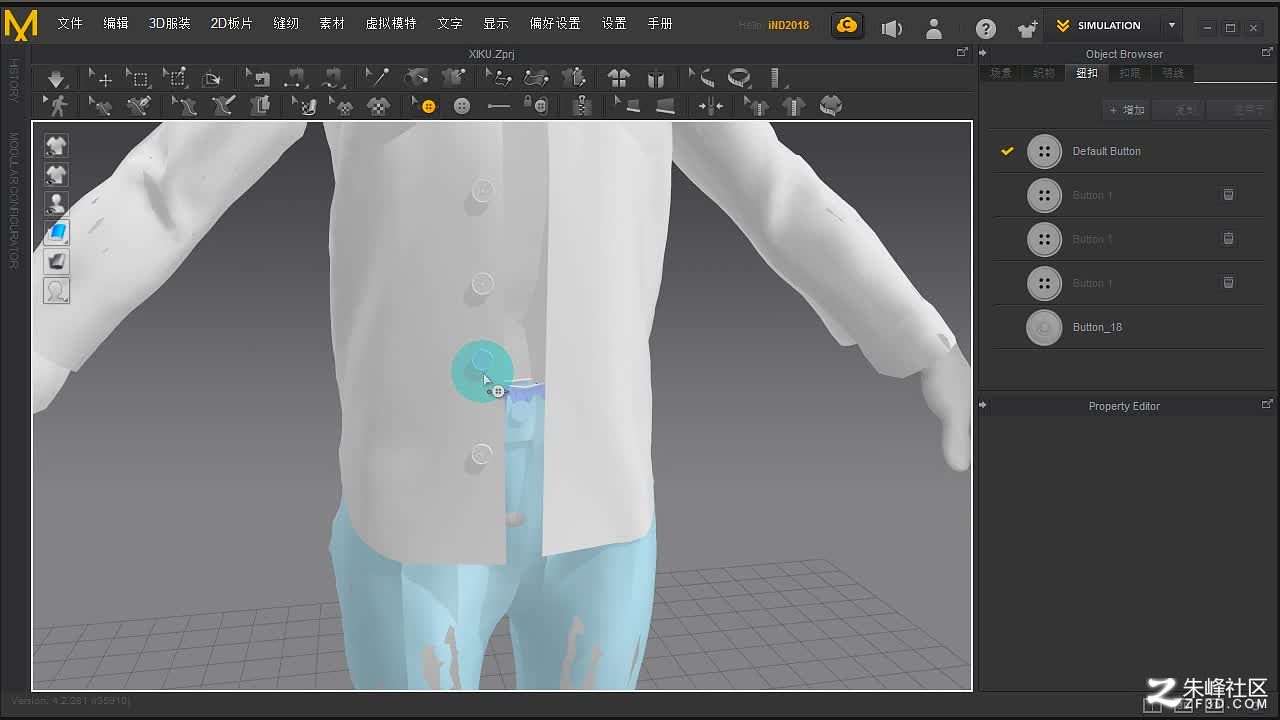Click the Simulate down-arrow tool
This screenshot has width=1280, height=720.
coord(56,78)
